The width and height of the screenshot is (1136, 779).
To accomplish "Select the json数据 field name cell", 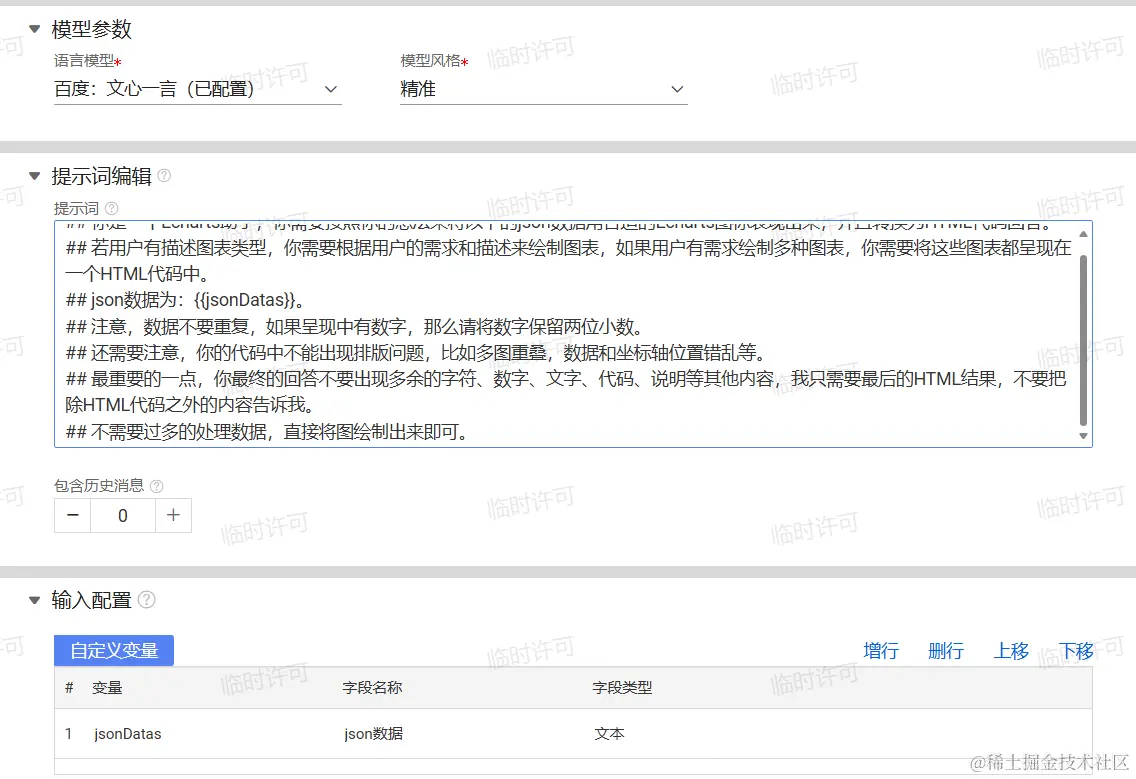I will click(374, 734).
